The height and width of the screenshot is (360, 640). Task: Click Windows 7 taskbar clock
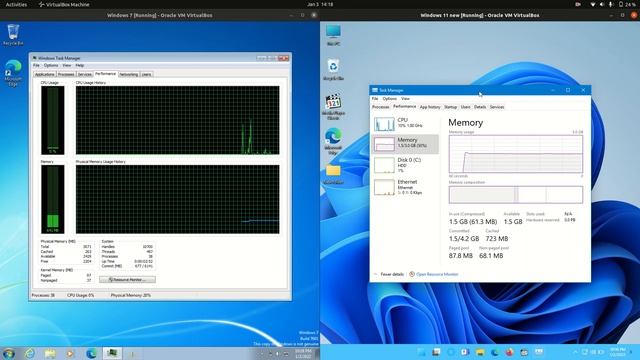pyautogui.click(x=303, y=353)
